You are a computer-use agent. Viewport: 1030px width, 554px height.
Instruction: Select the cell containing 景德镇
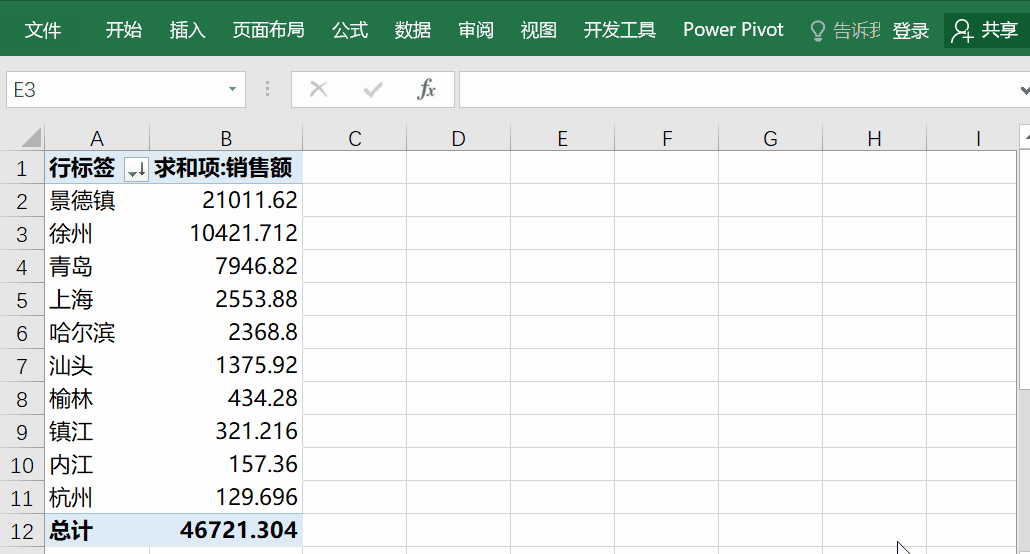(97, 200)
